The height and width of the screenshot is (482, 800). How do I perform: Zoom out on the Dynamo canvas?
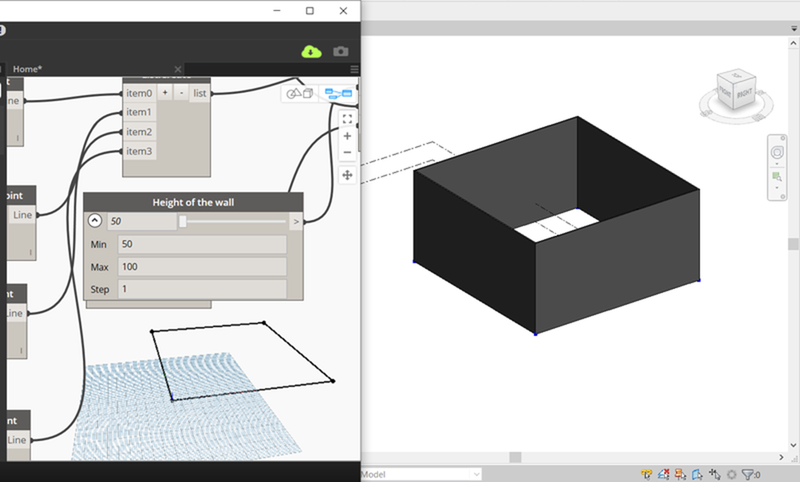tap(347, 153)
